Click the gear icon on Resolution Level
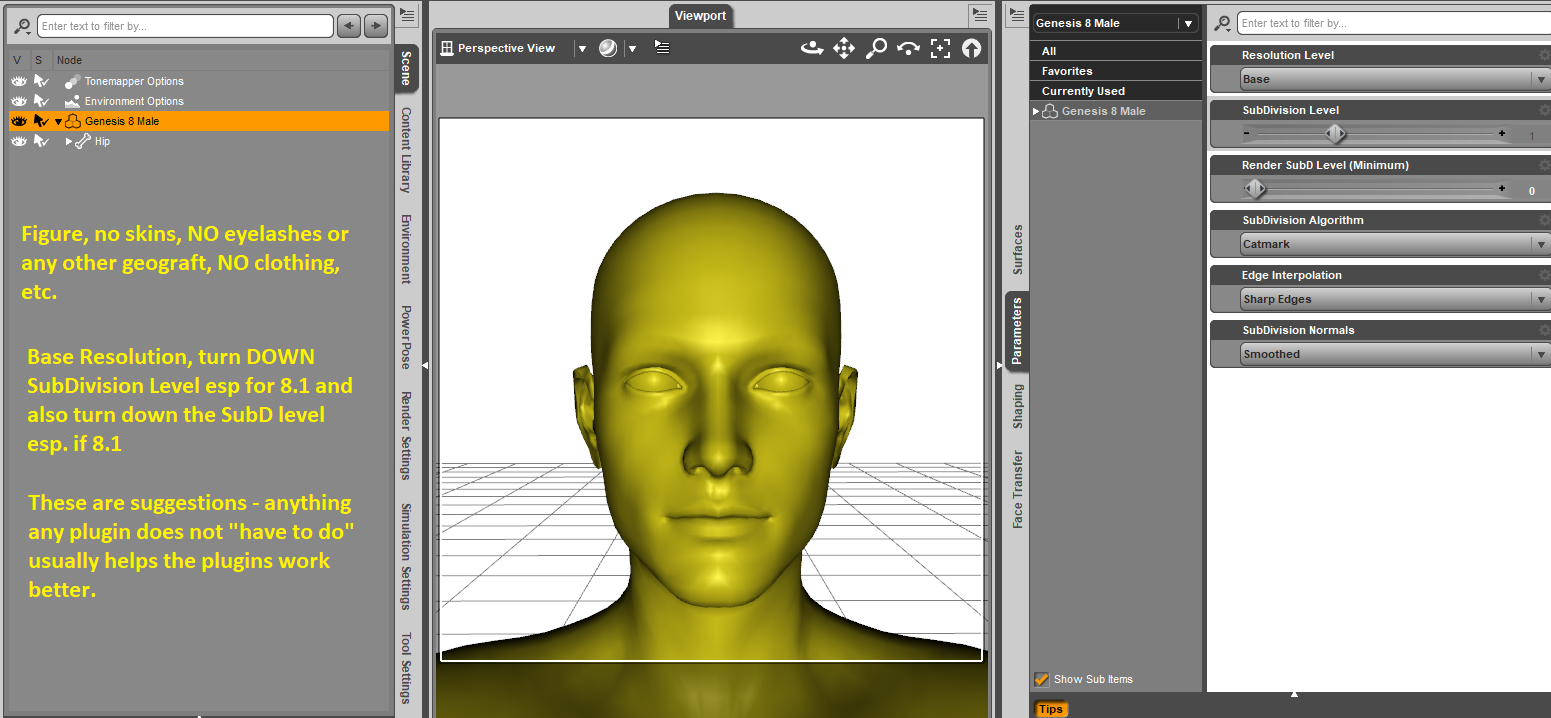The image size is (1551, 718). pos(1543,55)
